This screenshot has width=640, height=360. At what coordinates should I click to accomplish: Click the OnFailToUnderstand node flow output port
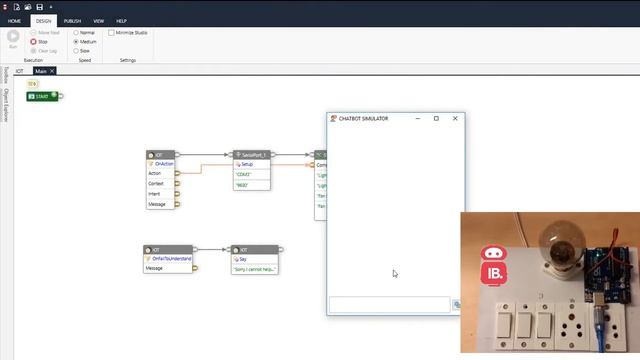195,249
